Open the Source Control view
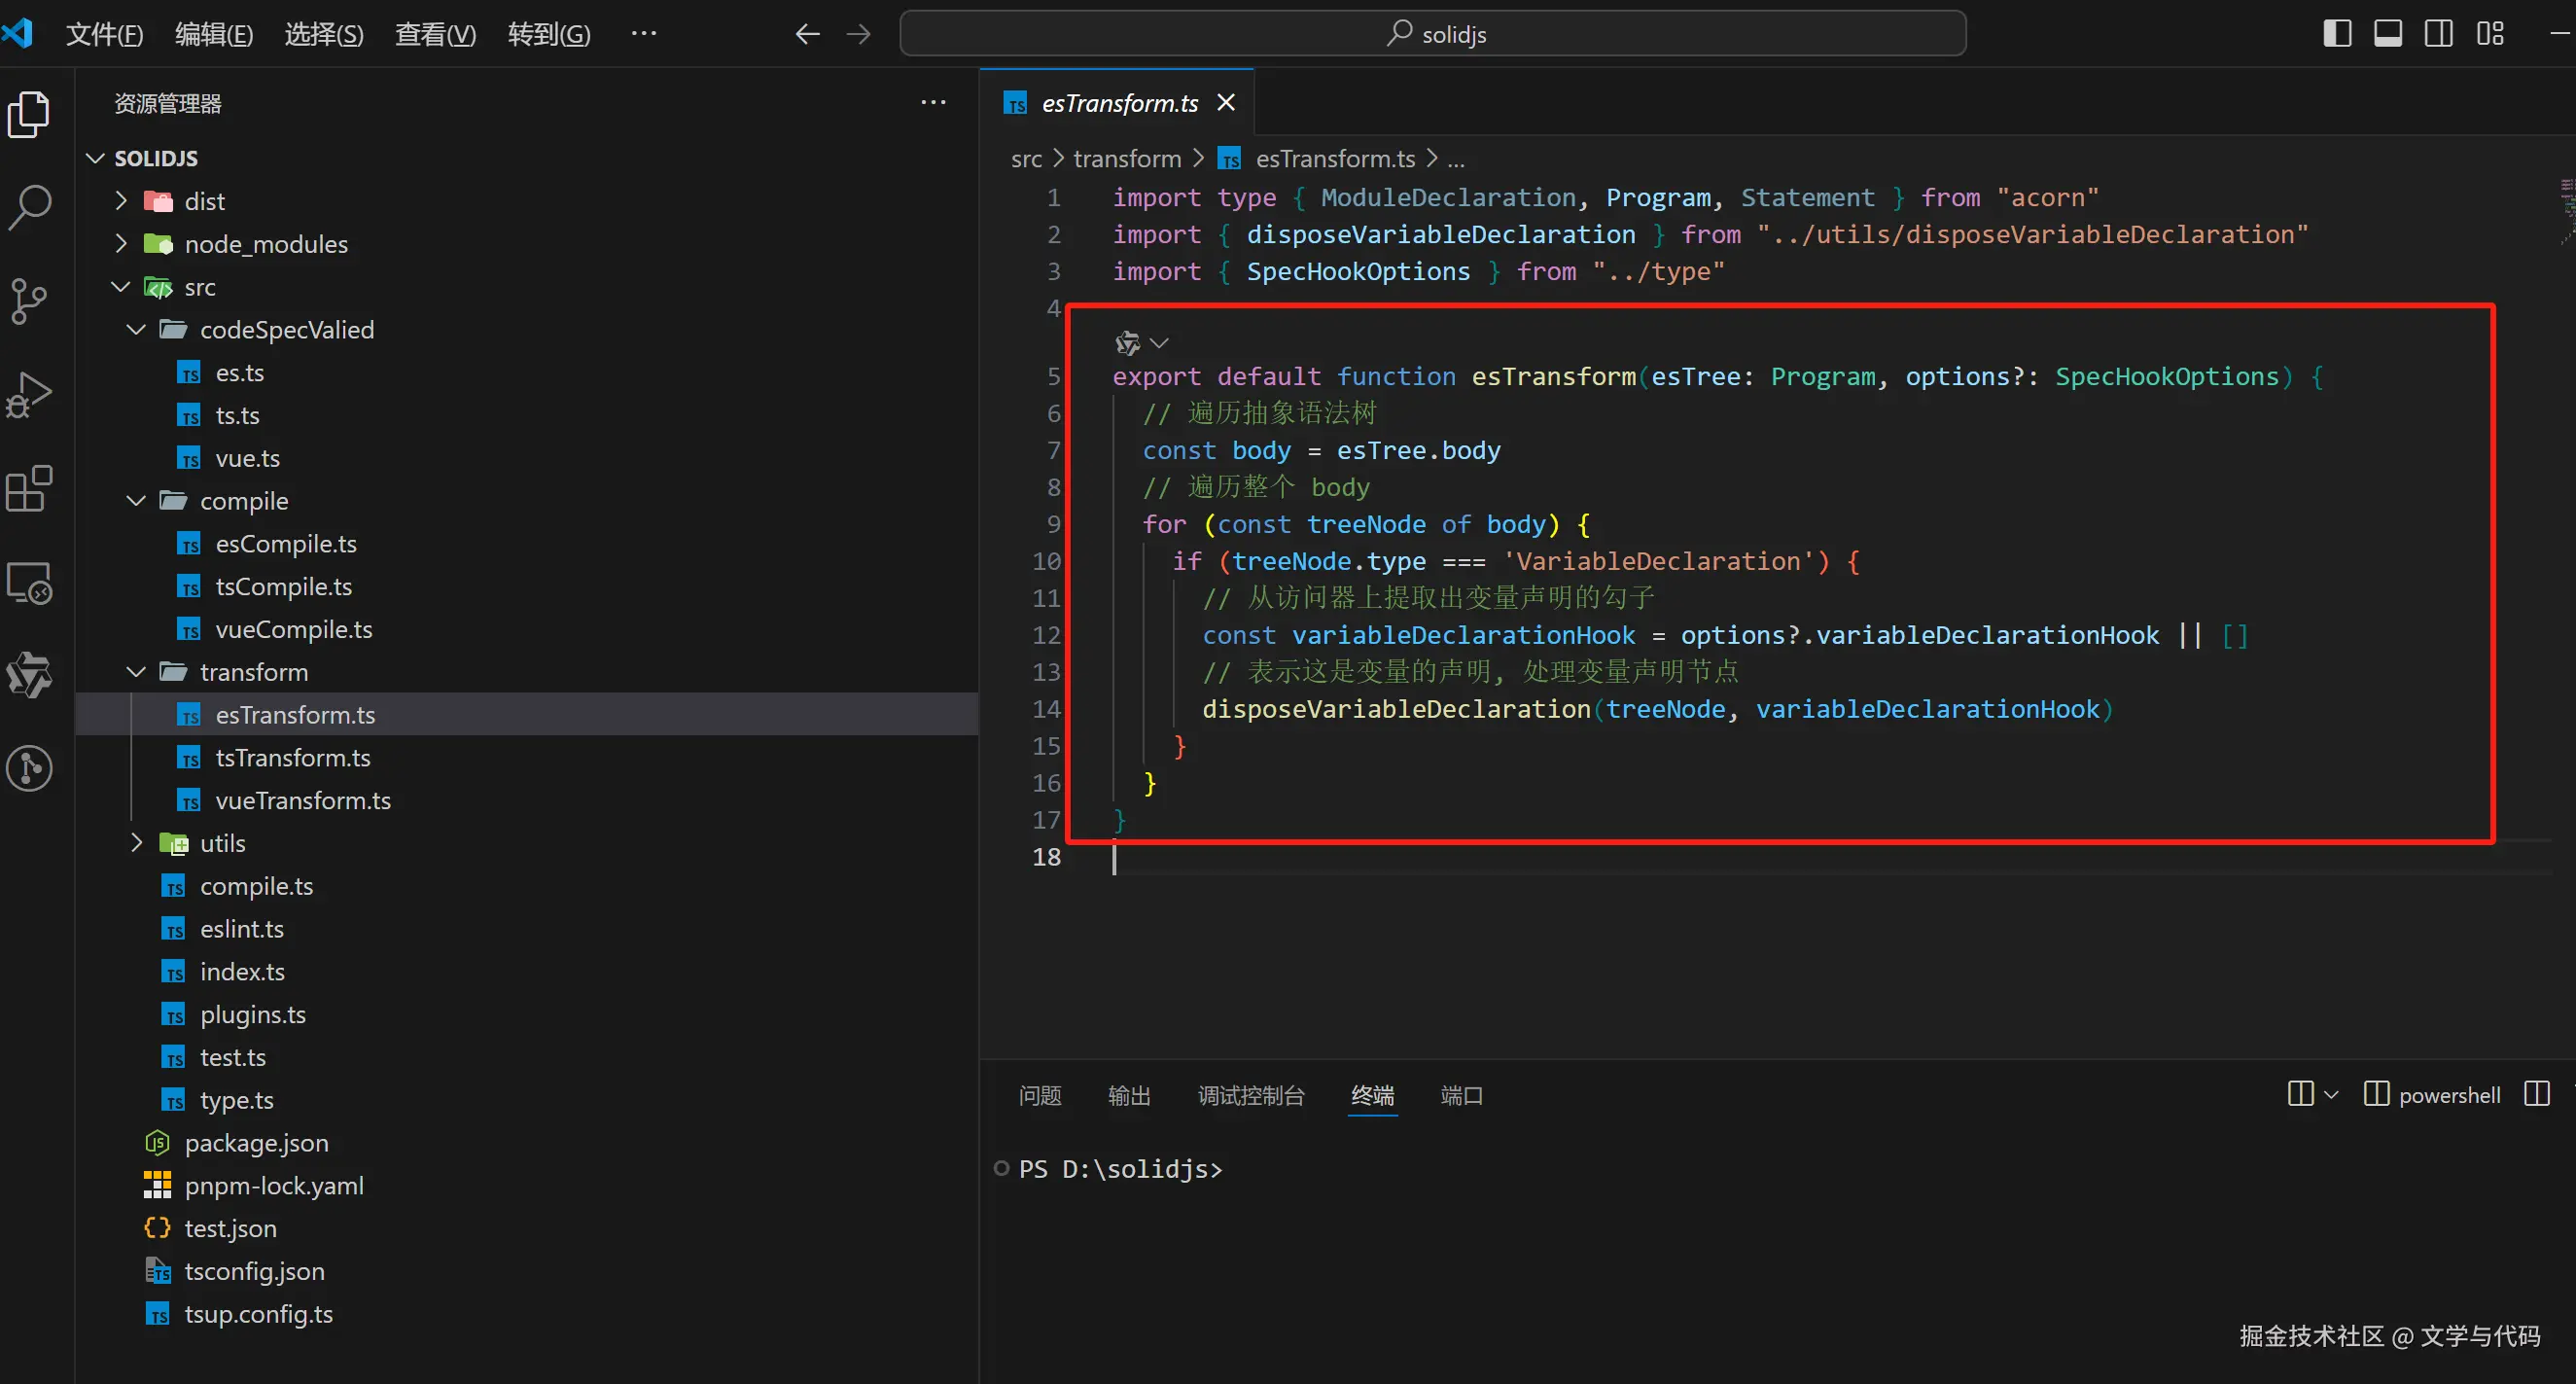This screenshot has width=2576, height=1384. coord(30,300)
